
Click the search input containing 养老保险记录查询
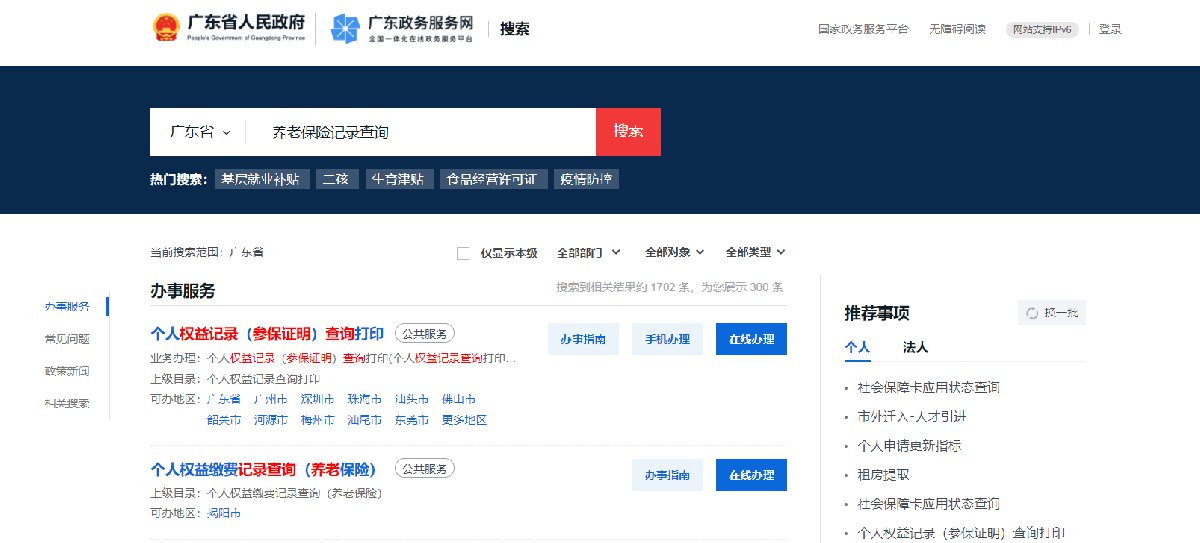pos(420,132)
